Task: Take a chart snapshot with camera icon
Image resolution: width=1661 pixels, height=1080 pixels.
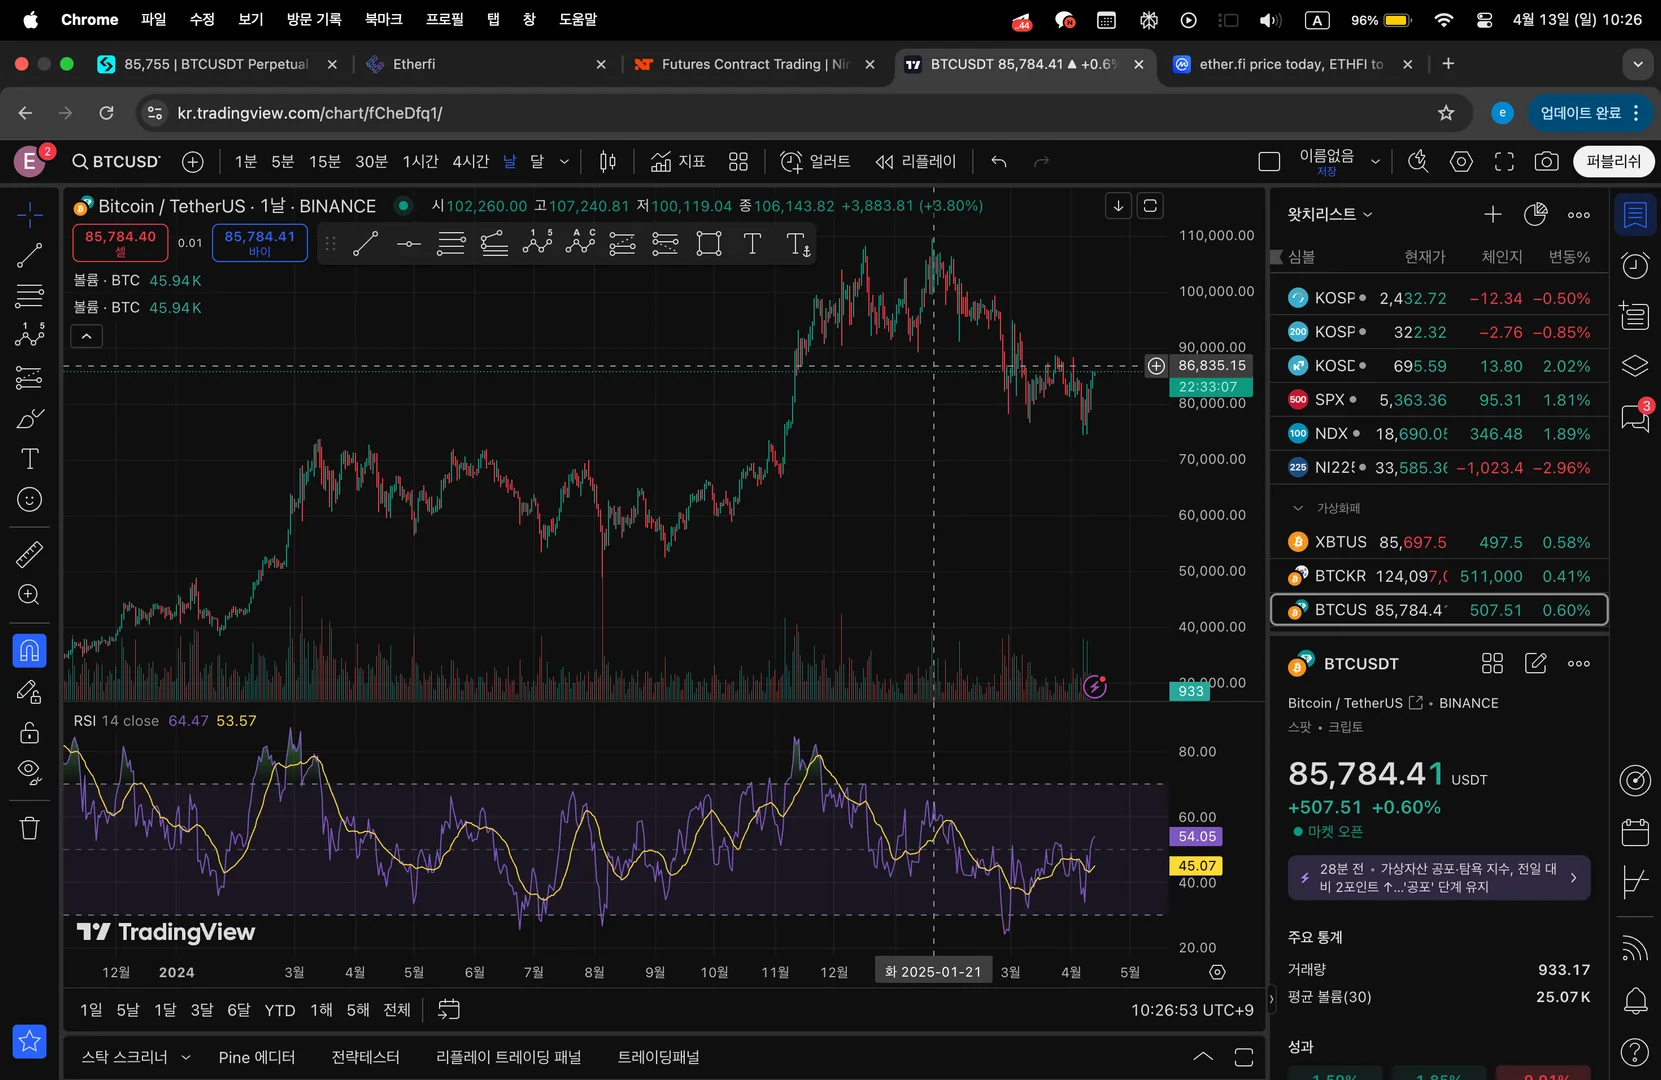Action: (1546, 162)
